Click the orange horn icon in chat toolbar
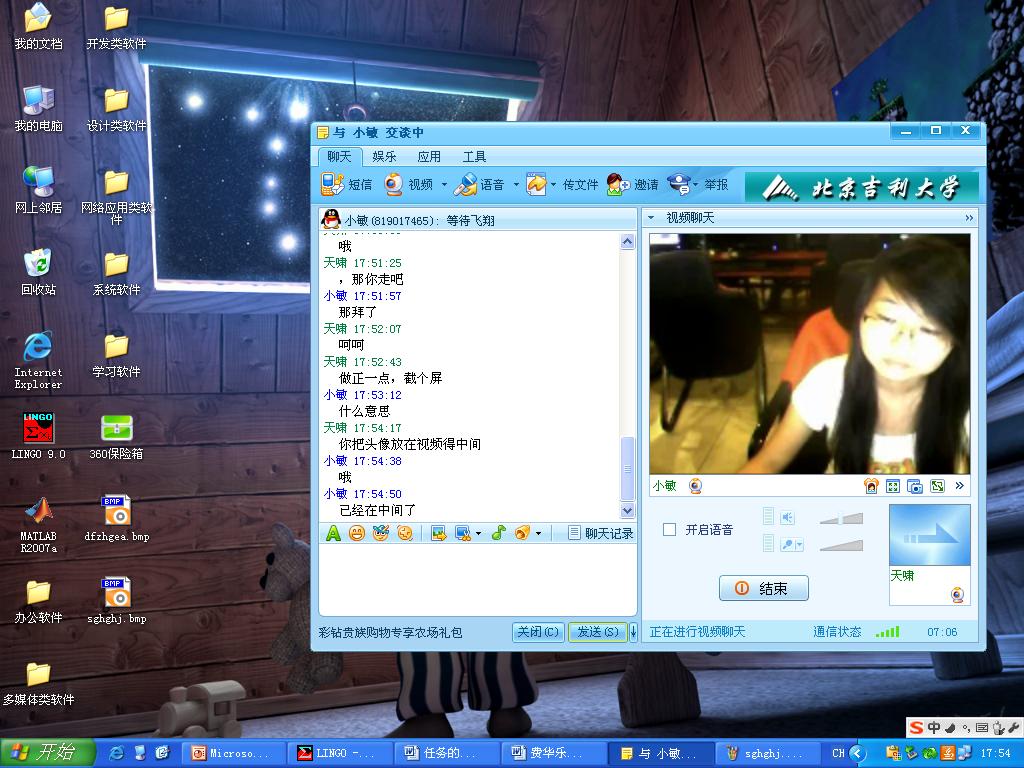Image resolution: width=1024 pixels, height=768 pixels. pos(522,534)
